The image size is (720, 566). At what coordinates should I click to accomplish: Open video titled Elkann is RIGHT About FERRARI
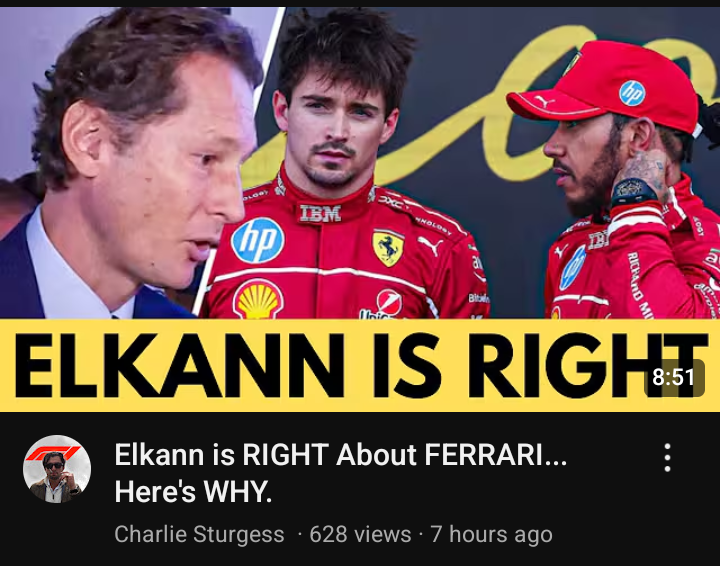coord(340,473)
